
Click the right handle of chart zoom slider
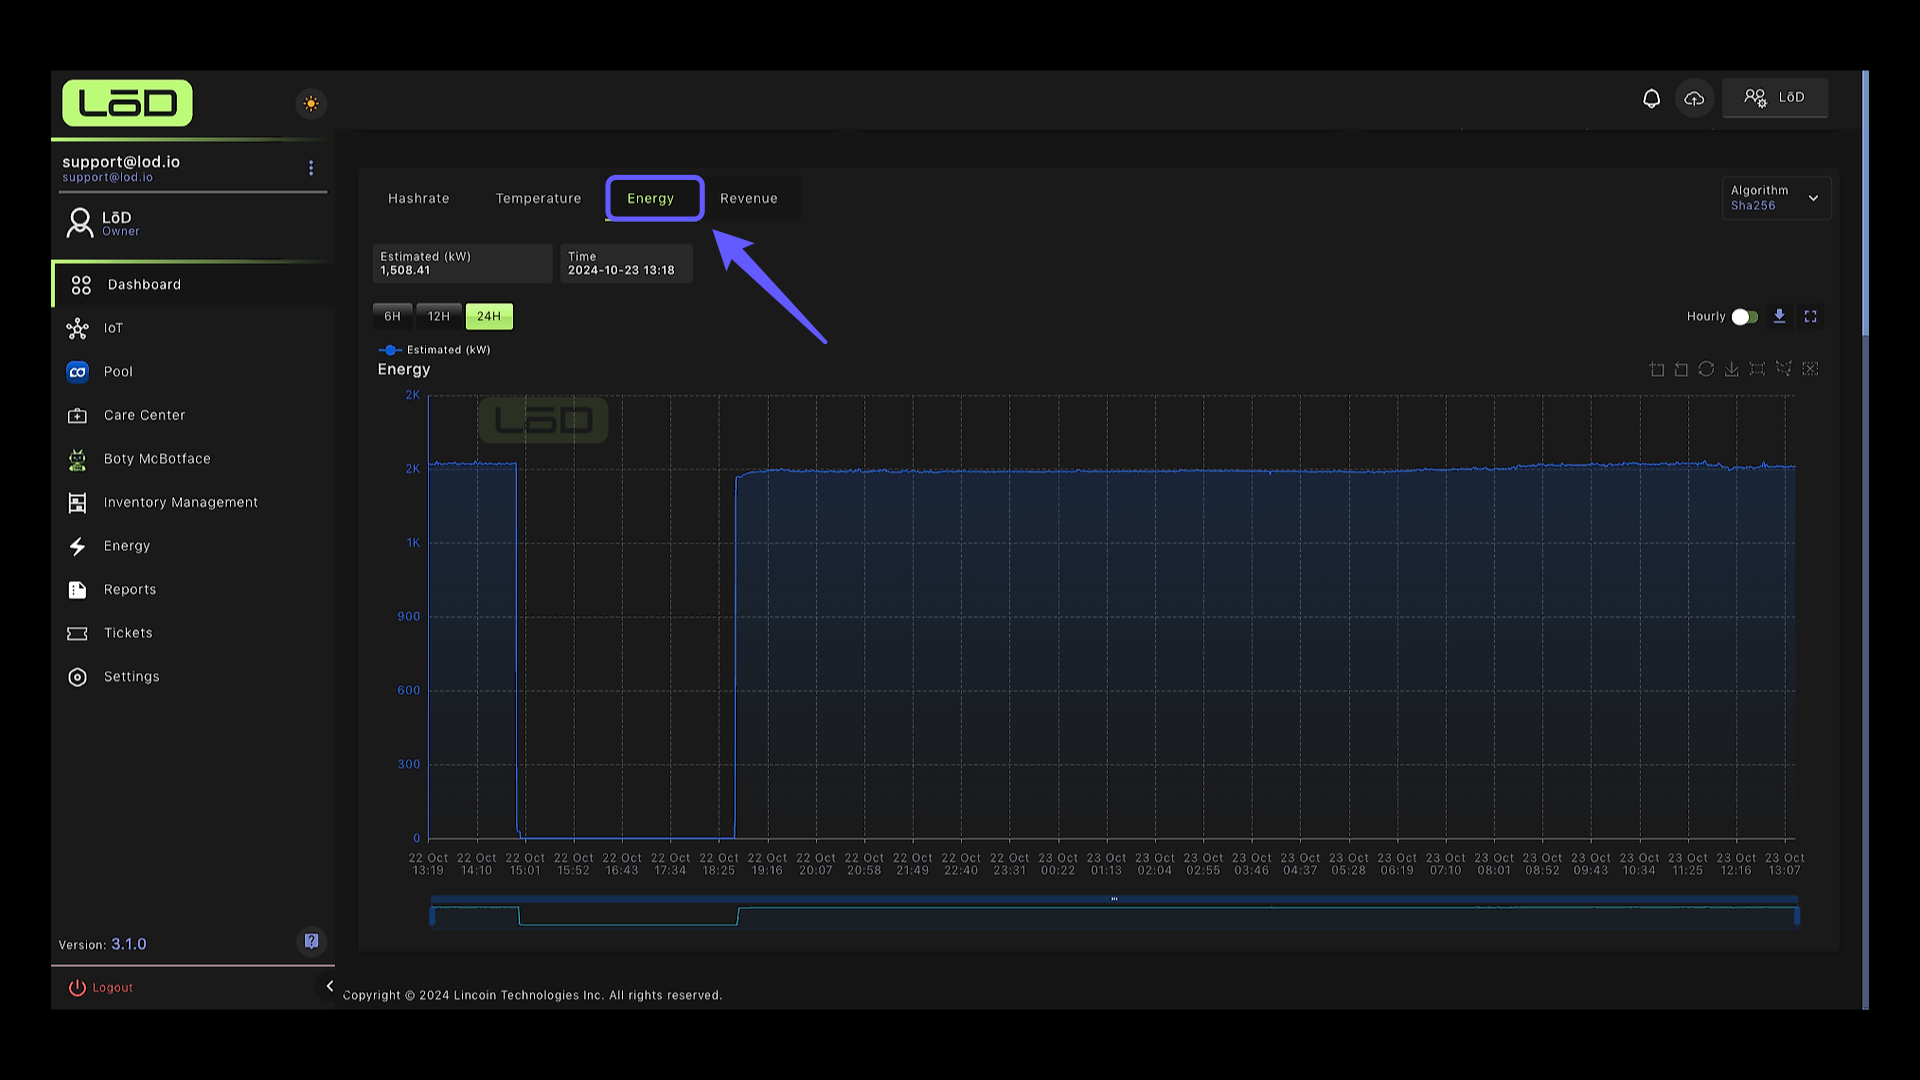pos(1797,916)
